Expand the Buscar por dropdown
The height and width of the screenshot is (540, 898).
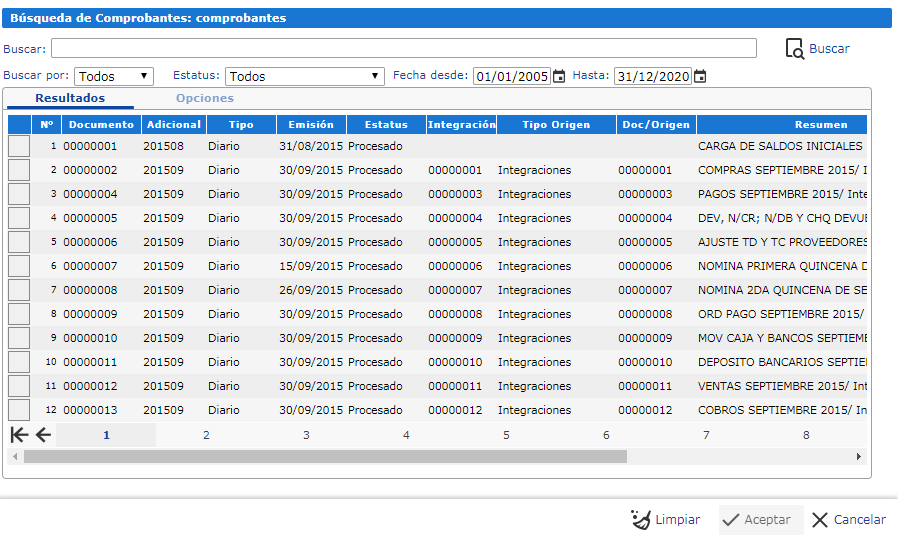[114, 76]
